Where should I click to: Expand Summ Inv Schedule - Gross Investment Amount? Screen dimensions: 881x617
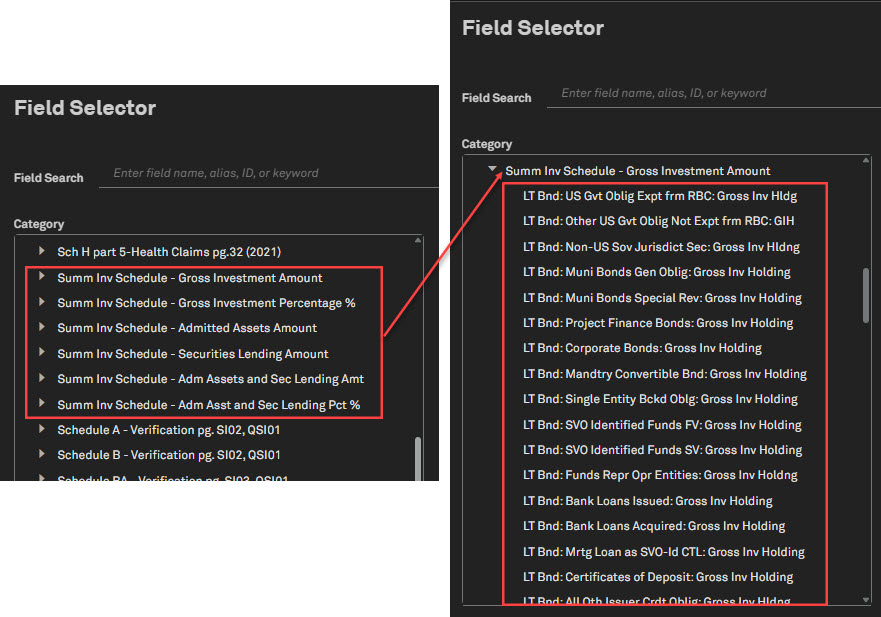[42, 277]
